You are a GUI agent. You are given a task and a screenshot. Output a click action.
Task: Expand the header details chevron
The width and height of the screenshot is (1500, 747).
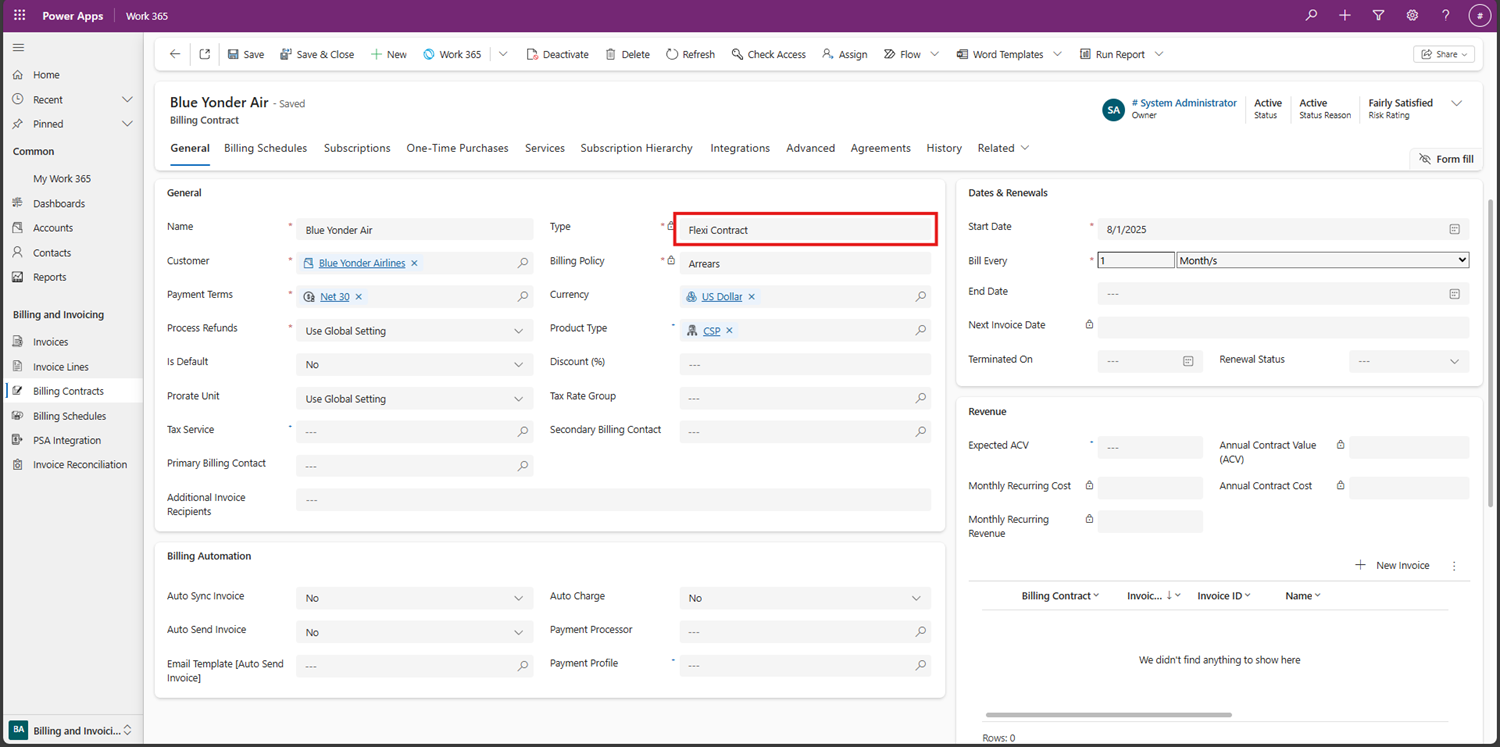1456,103
